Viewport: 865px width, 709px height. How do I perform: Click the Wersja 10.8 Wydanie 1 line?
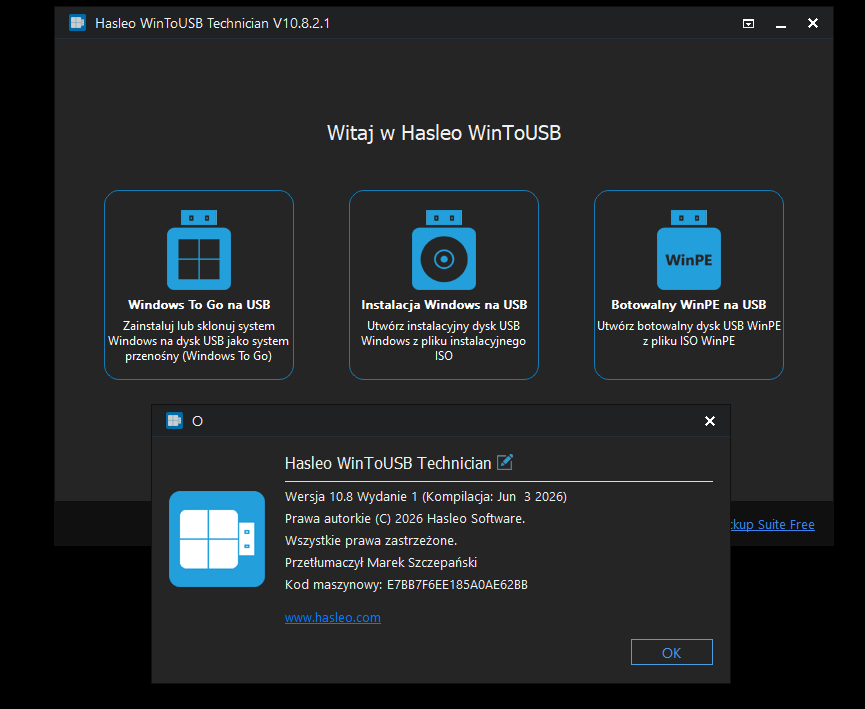click(426, 497)
